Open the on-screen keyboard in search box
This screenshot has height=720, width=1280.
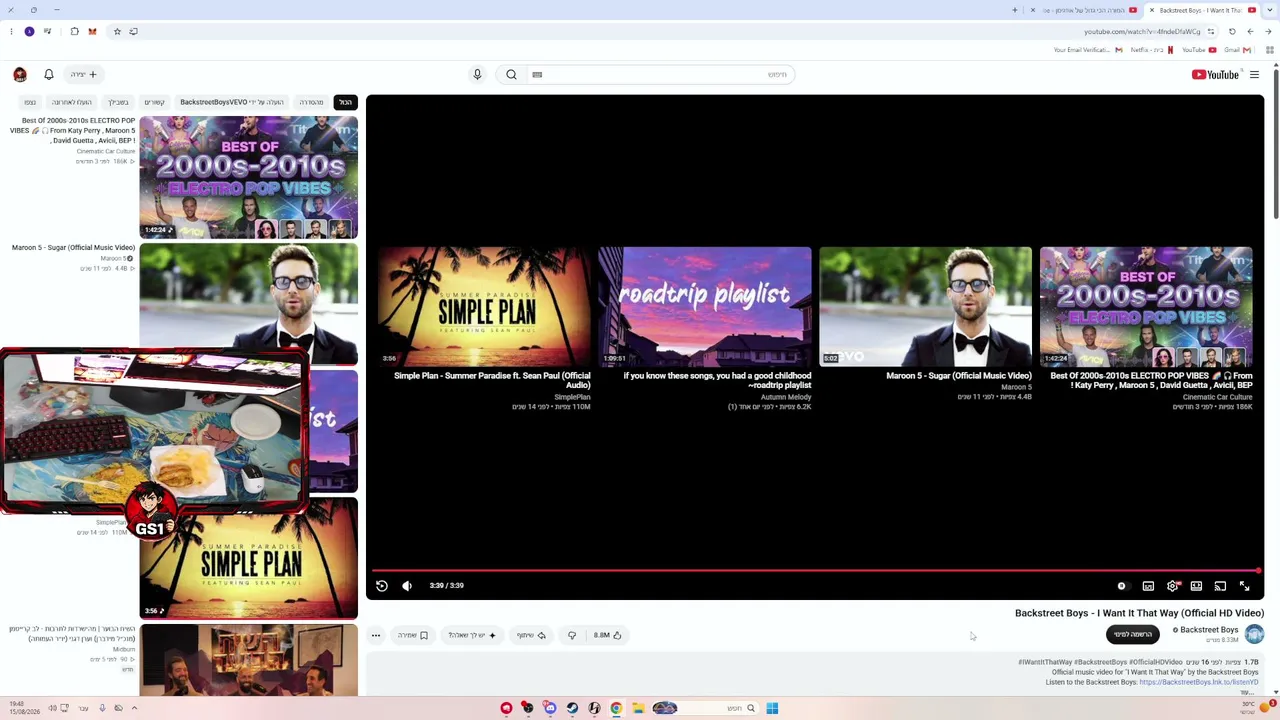point(537,74)
